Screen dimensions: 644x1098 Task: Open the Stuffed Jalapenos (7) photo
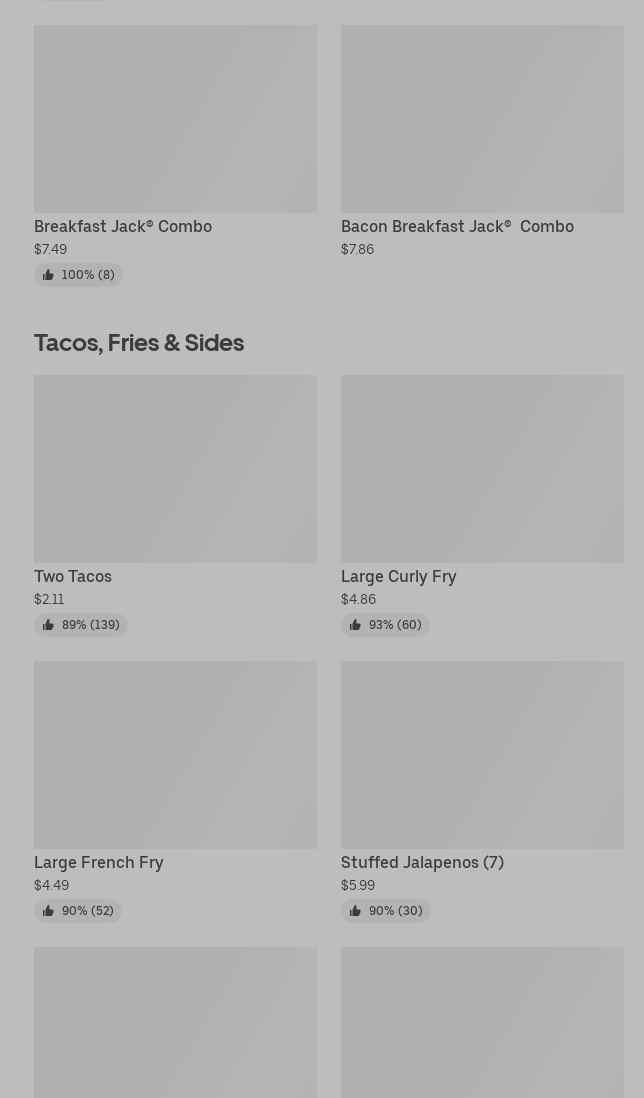(482, 754)
